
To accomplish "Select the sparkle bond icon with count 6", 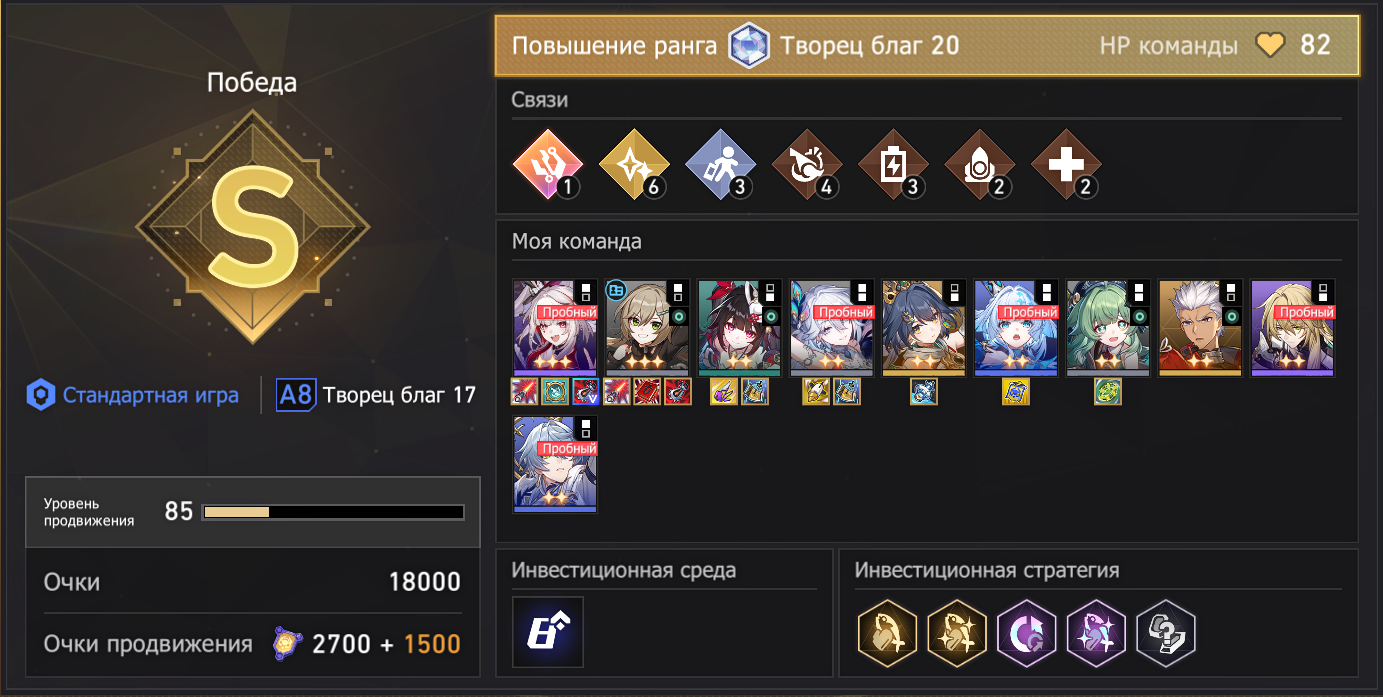I will coord(633,164).
